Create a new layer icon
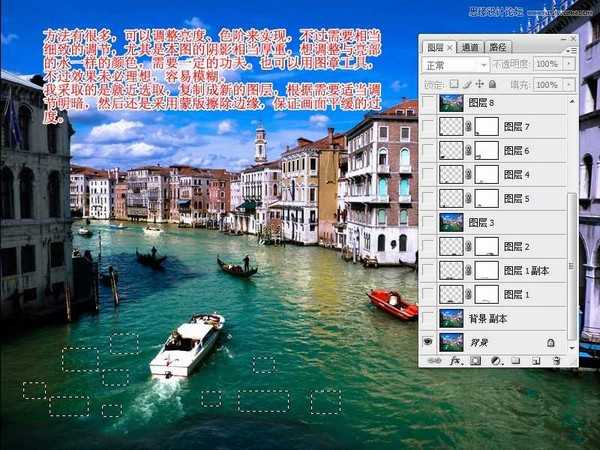 point(536,360)
